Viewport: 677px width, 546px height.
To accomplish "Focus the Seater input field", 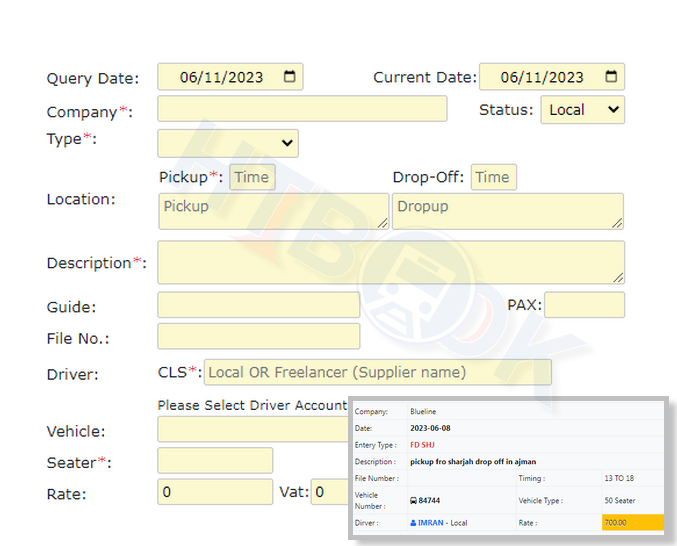I will [215, 460].
